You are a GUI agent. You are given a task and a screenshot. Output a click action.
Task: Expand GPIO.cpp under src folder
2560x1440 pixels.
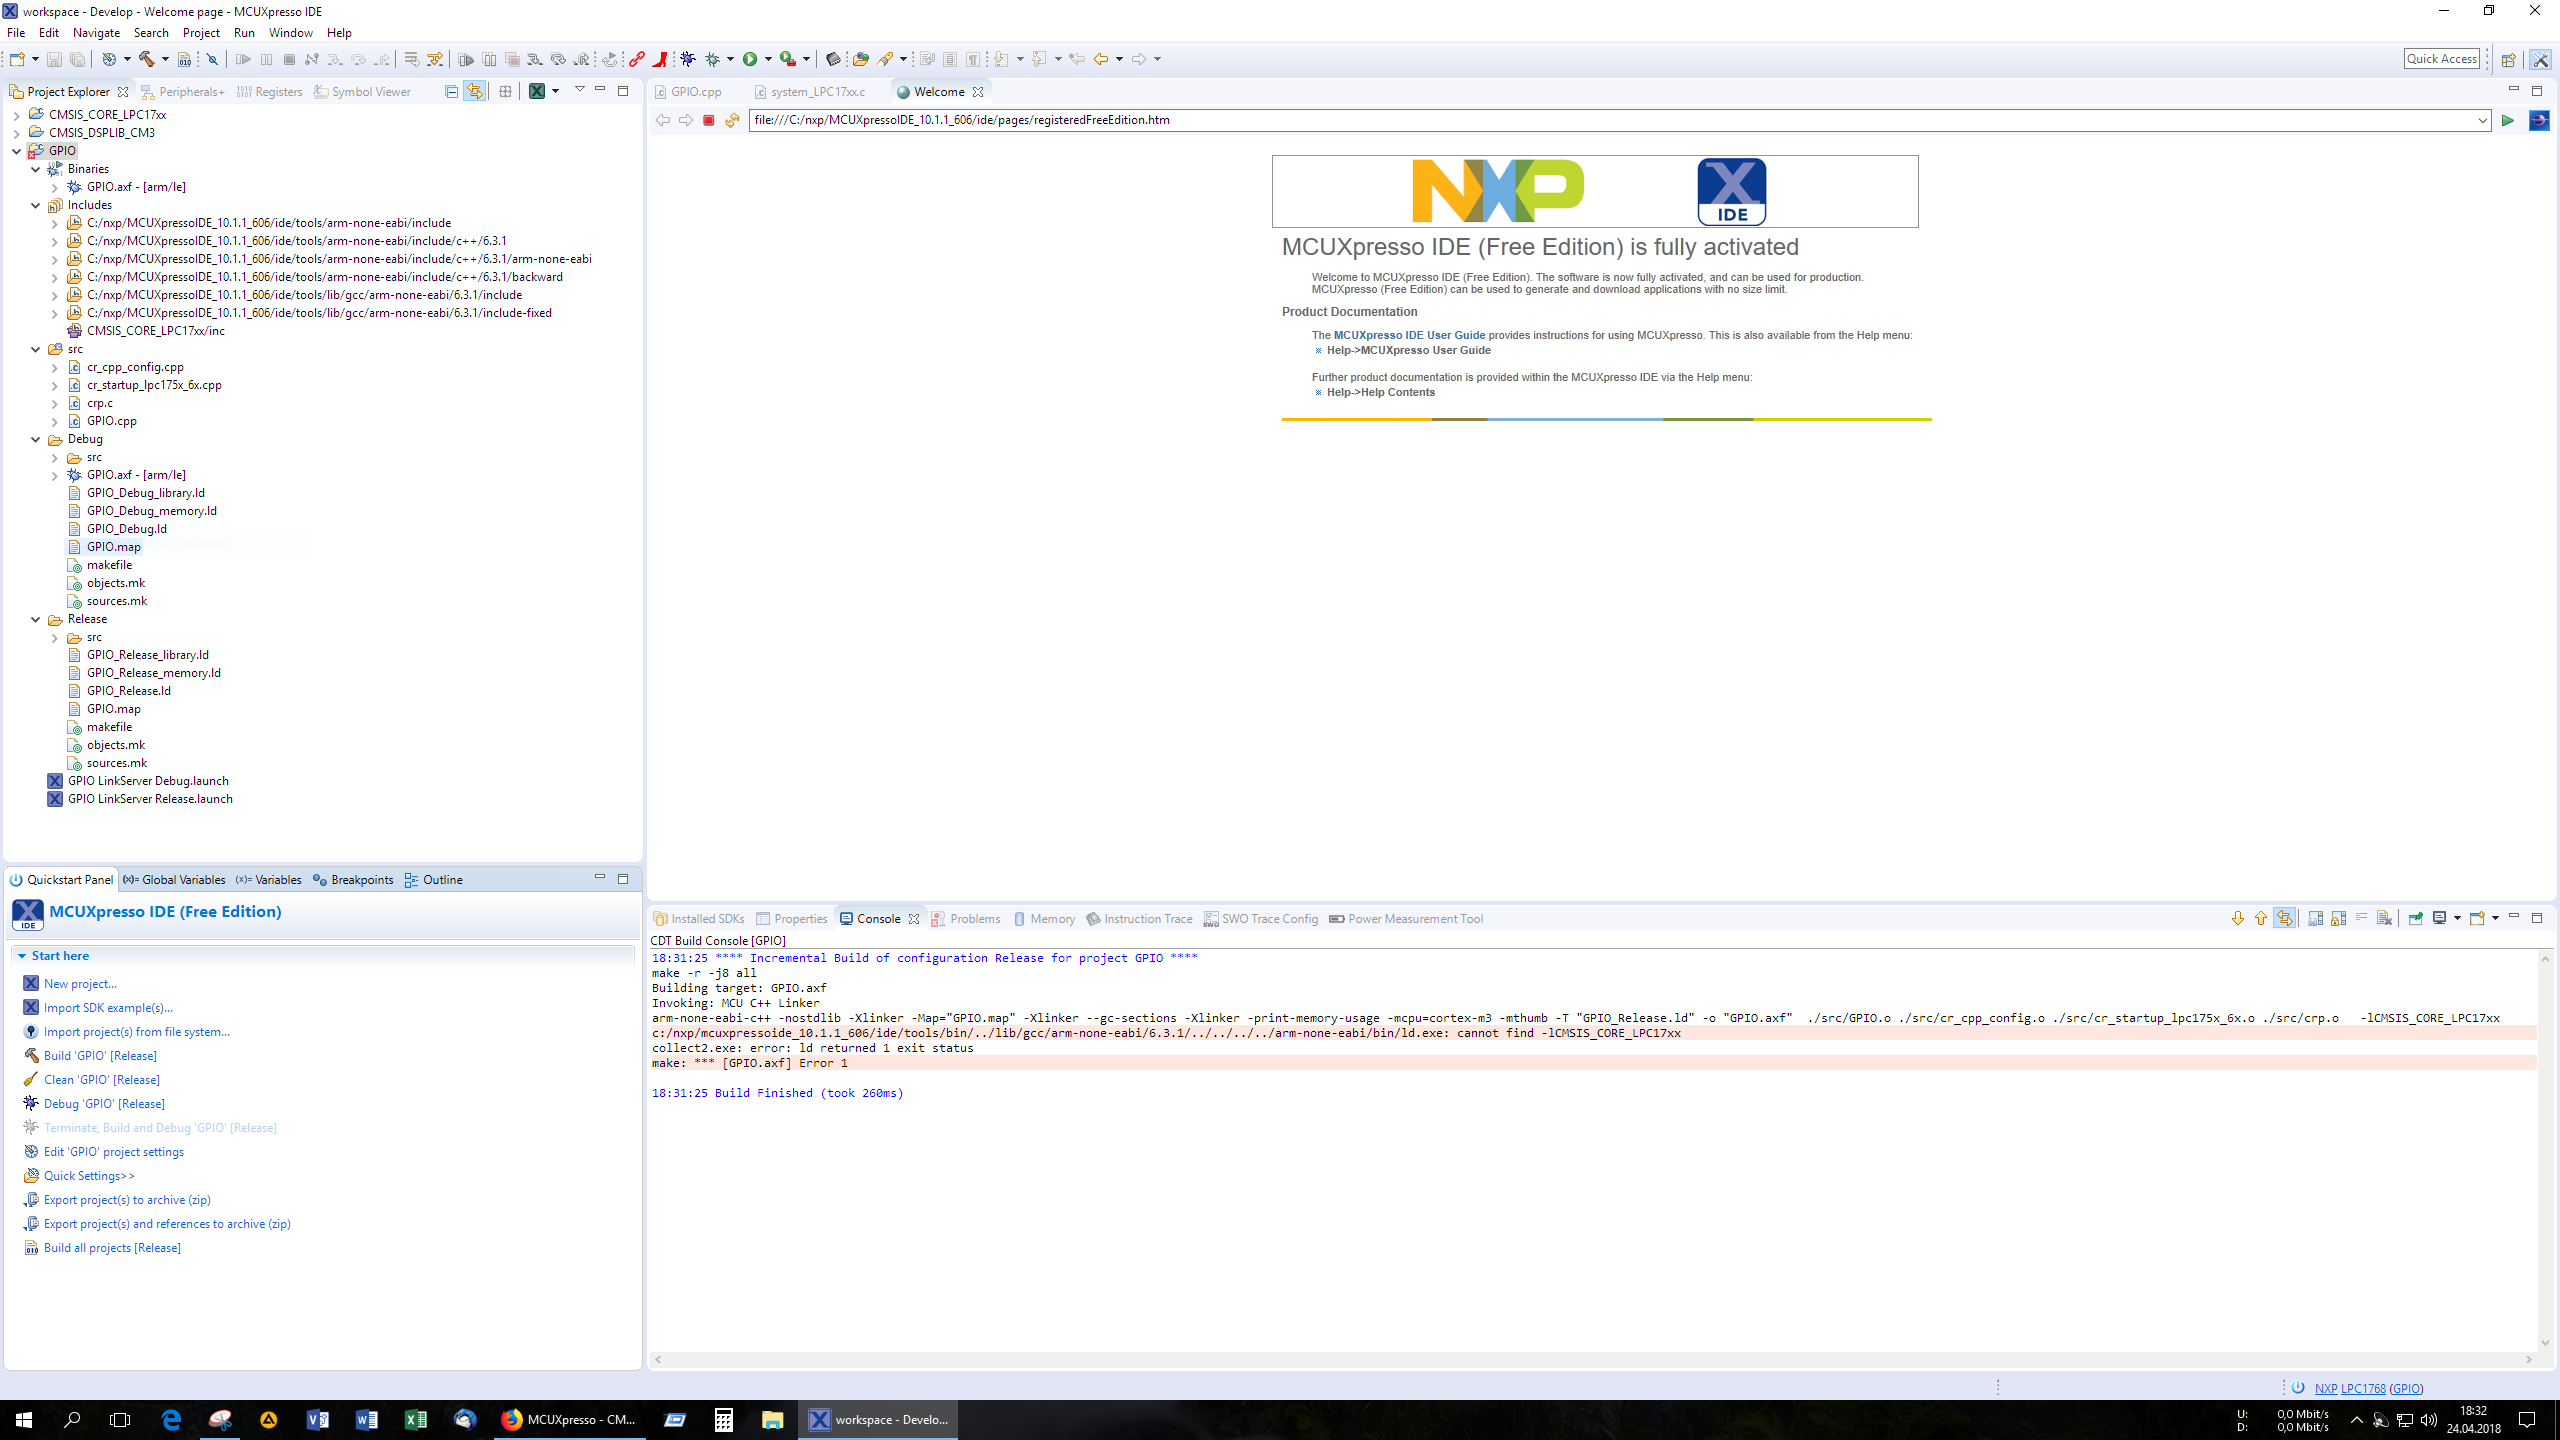pos(55,421)
